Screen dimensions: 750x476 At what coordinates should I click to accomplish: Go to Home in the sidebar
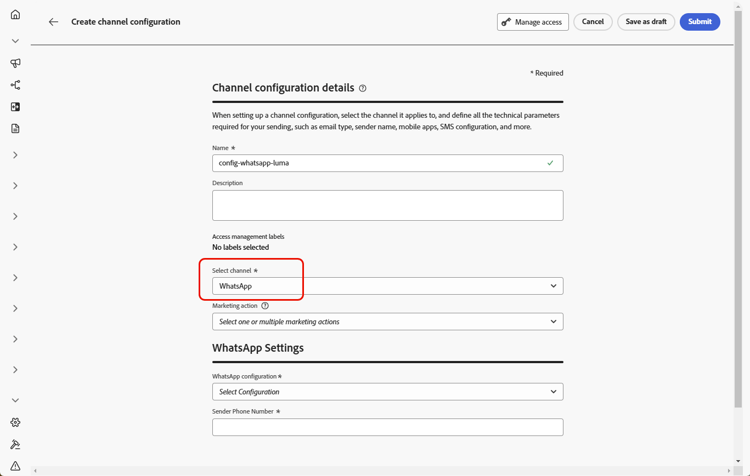coord(15,15)
